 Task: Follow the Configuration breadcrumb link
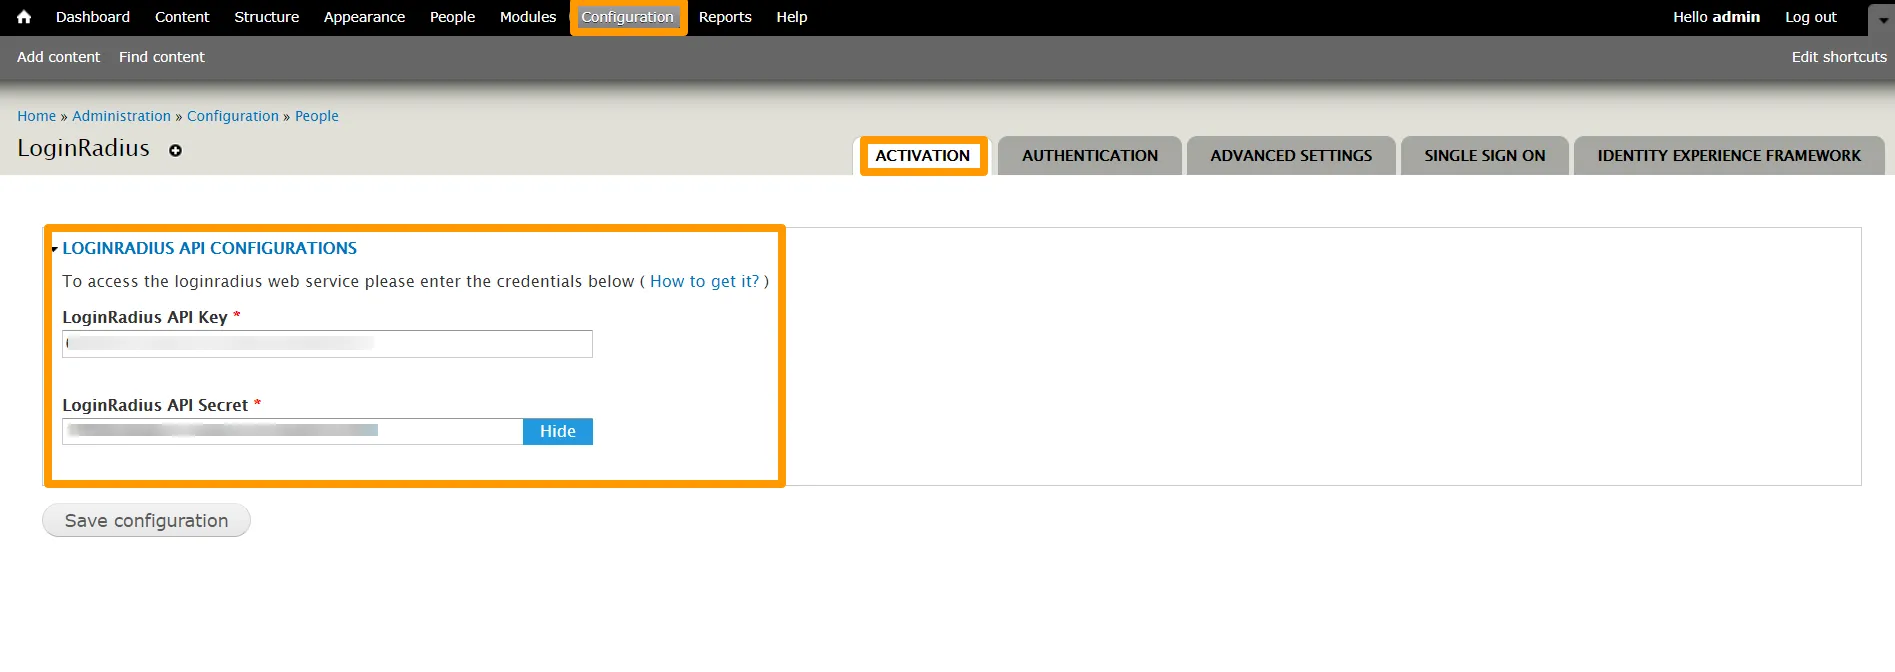tap(233, 116)
